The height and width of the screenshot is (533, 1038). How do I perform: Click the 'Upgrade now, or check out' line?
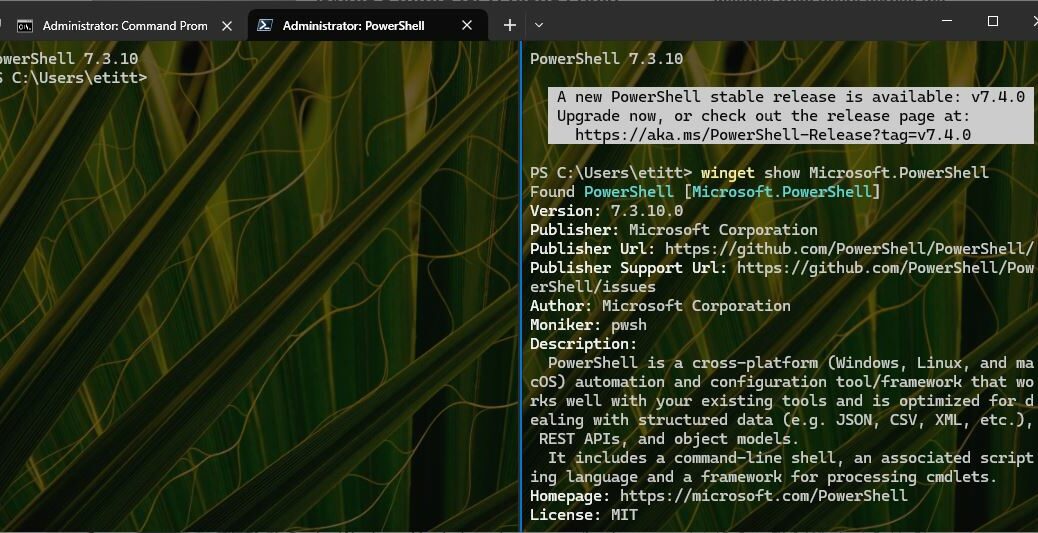(x=763, y=117)
